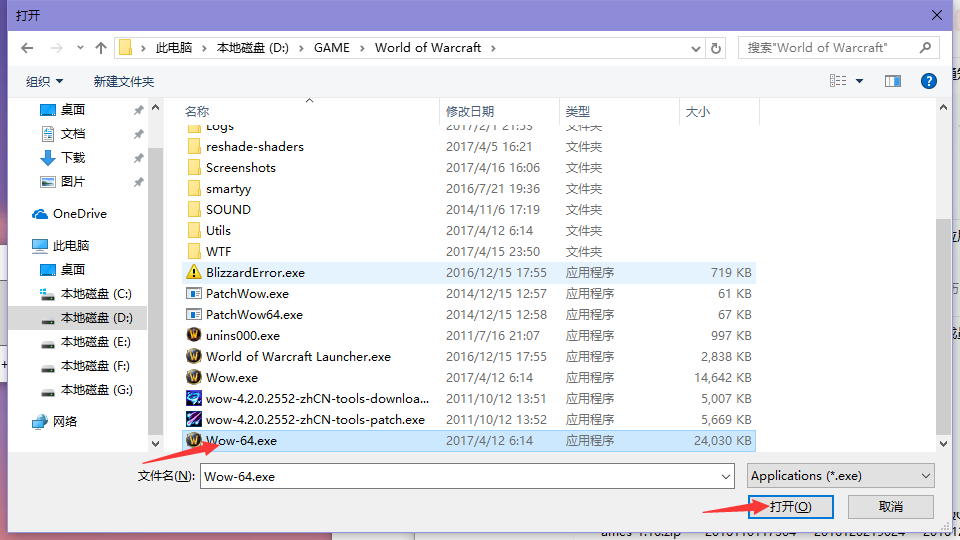Select the smartyy folder icon
This screenshot has width=960, height=540.
194,188
